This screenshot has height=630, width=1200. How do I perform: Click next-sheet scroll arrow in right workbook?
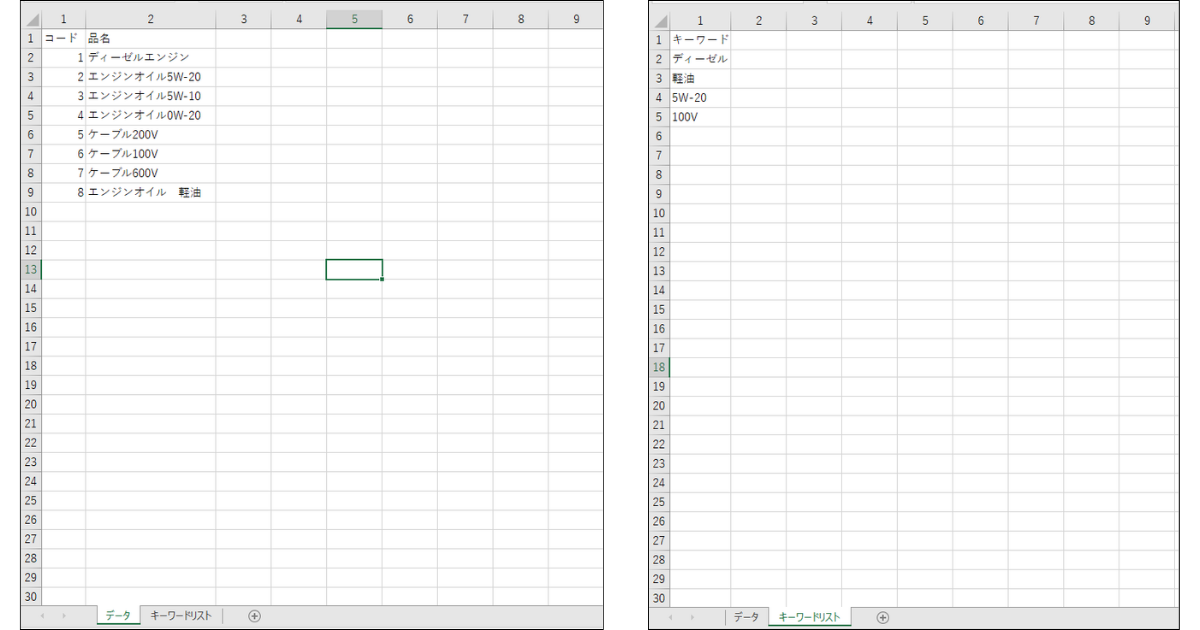(692, 617)
